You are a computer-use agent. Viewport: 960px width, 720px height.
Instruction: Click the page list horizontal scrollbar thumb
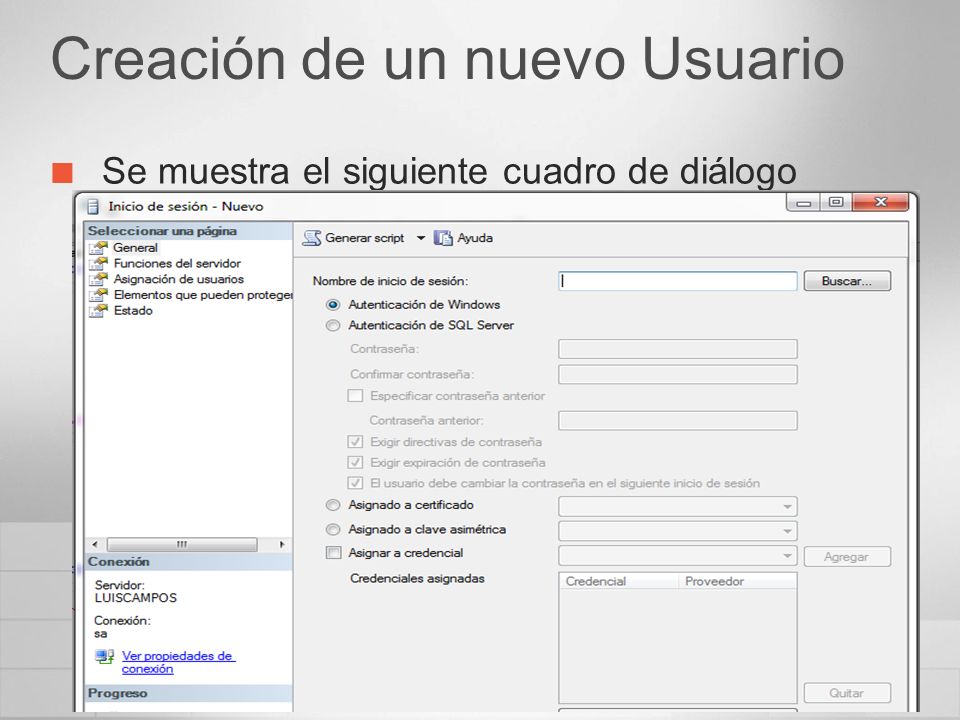(182, 544)
